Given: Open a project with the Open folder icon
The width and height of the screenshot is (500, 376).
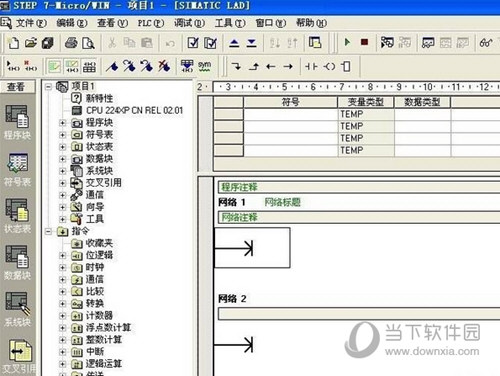Looking at the screenshot, I should click(31, 43).
